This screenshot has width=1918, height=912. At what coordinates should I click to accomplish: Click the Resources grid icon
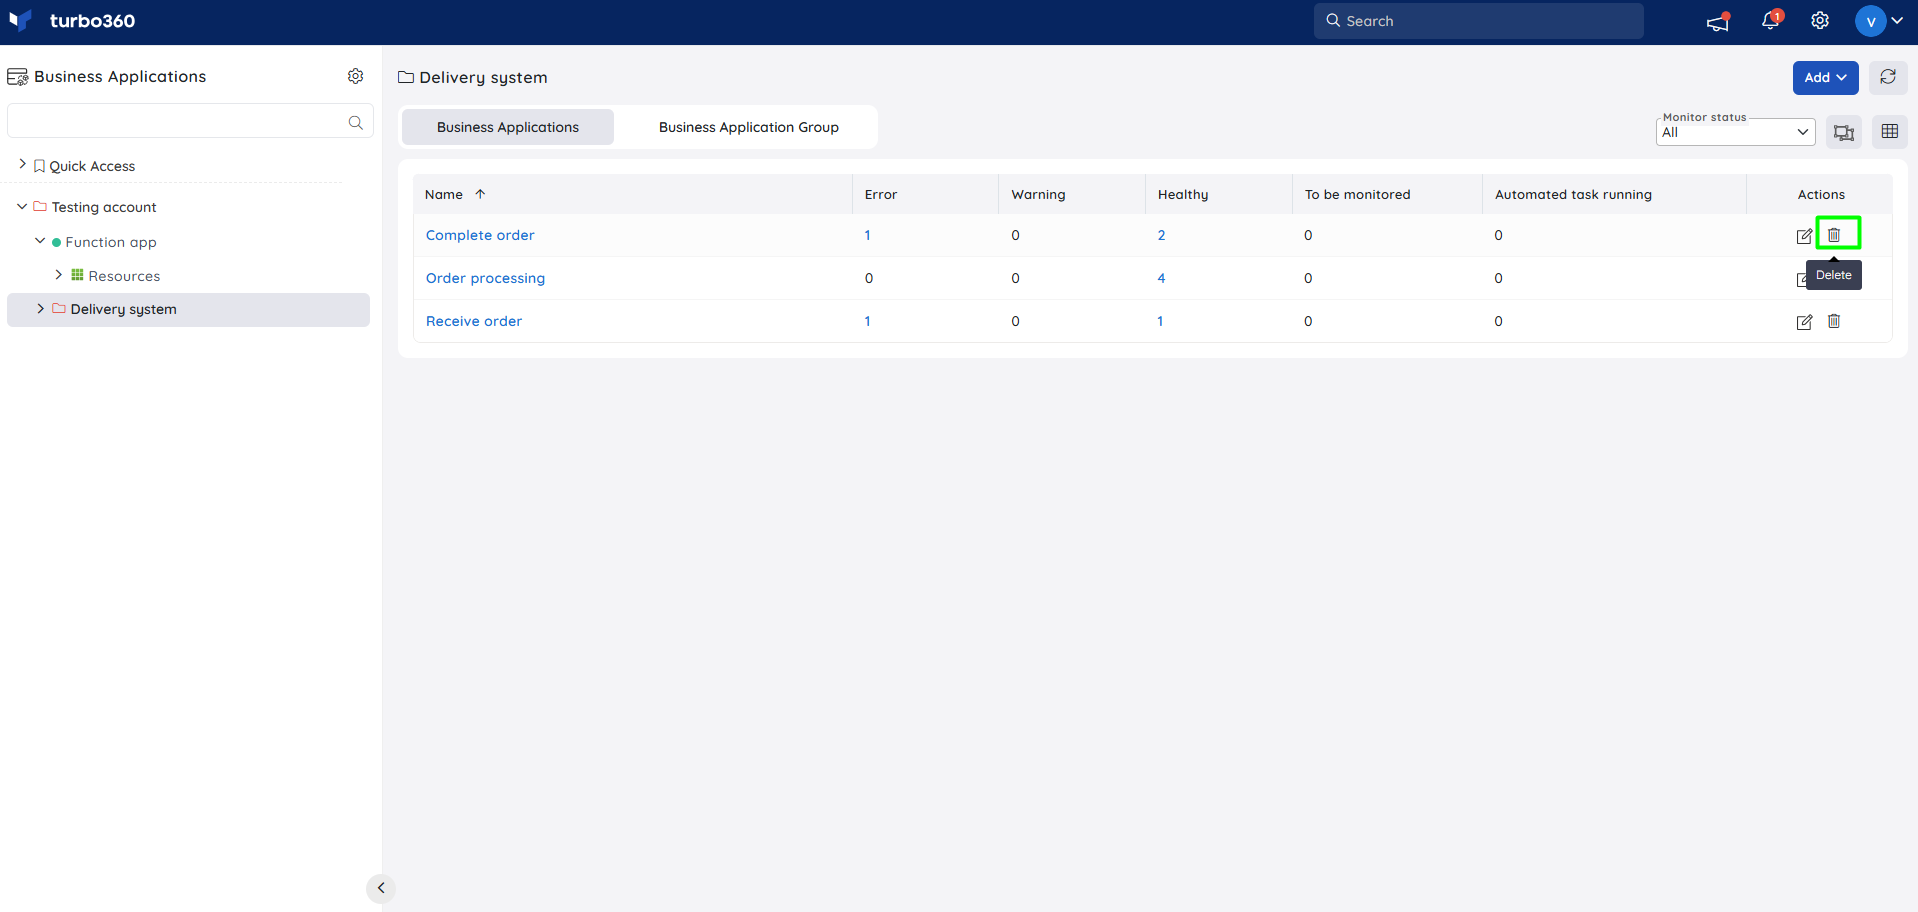click(77, 275)
